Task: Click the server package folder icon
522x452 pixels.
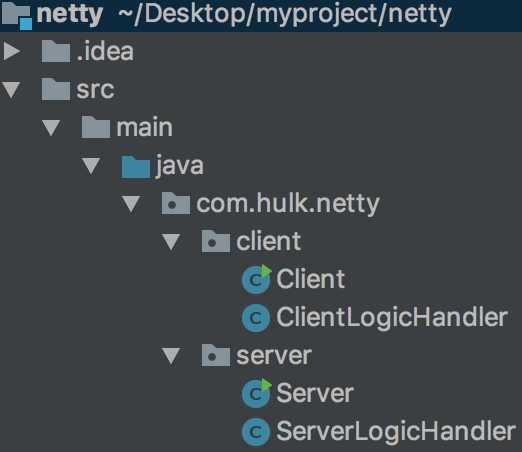Action: point(216,356)
